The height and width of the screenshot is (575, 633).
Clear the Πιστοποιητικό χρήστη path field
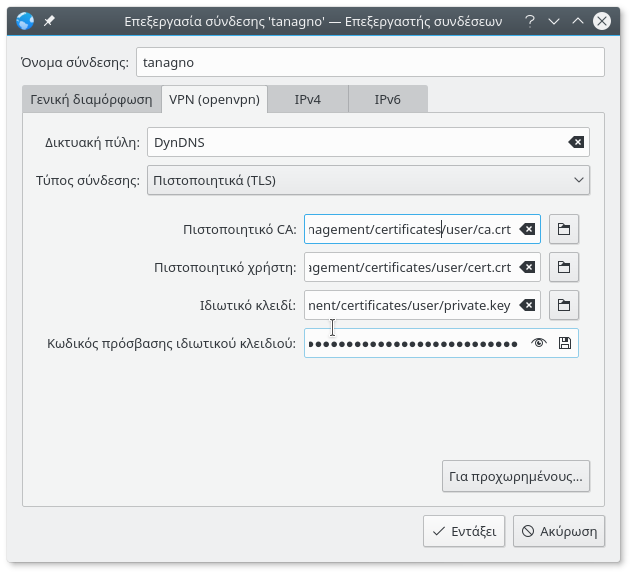pos(527,267)
